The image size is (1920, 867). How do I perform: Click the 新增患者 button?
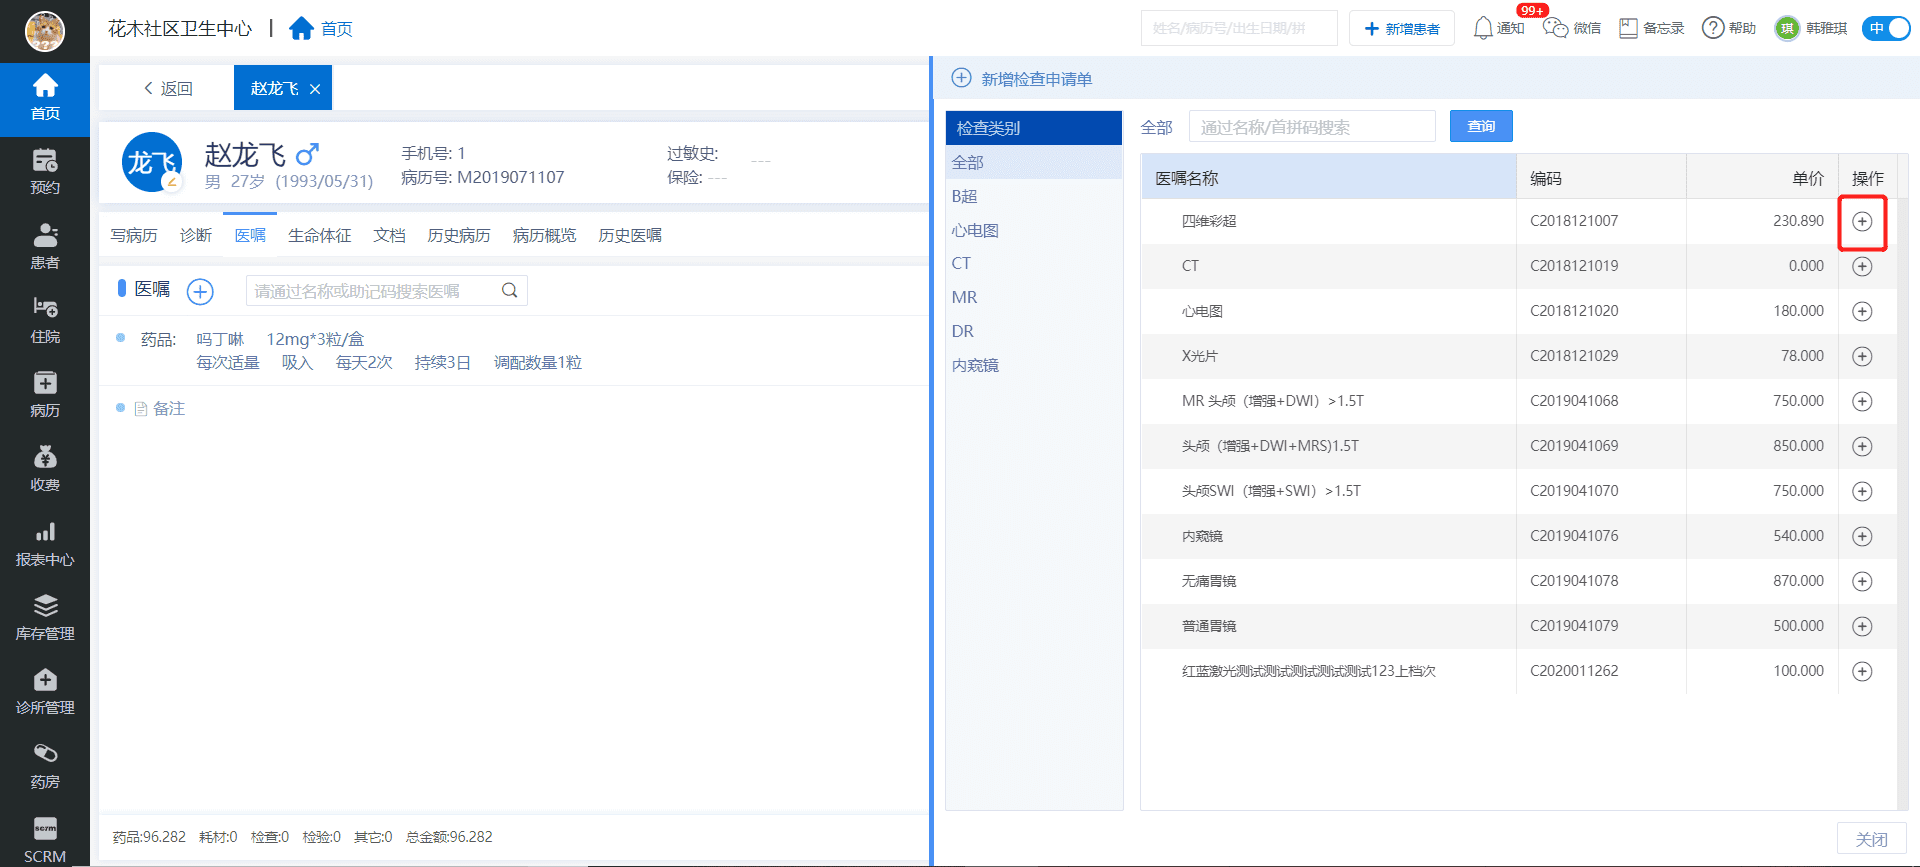click(x=1402, y=28)
